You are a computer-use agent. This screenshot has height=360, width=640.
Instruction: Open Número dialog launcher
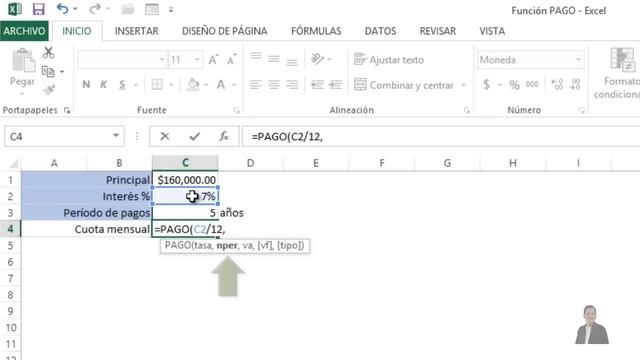click(x=582, y=110)
